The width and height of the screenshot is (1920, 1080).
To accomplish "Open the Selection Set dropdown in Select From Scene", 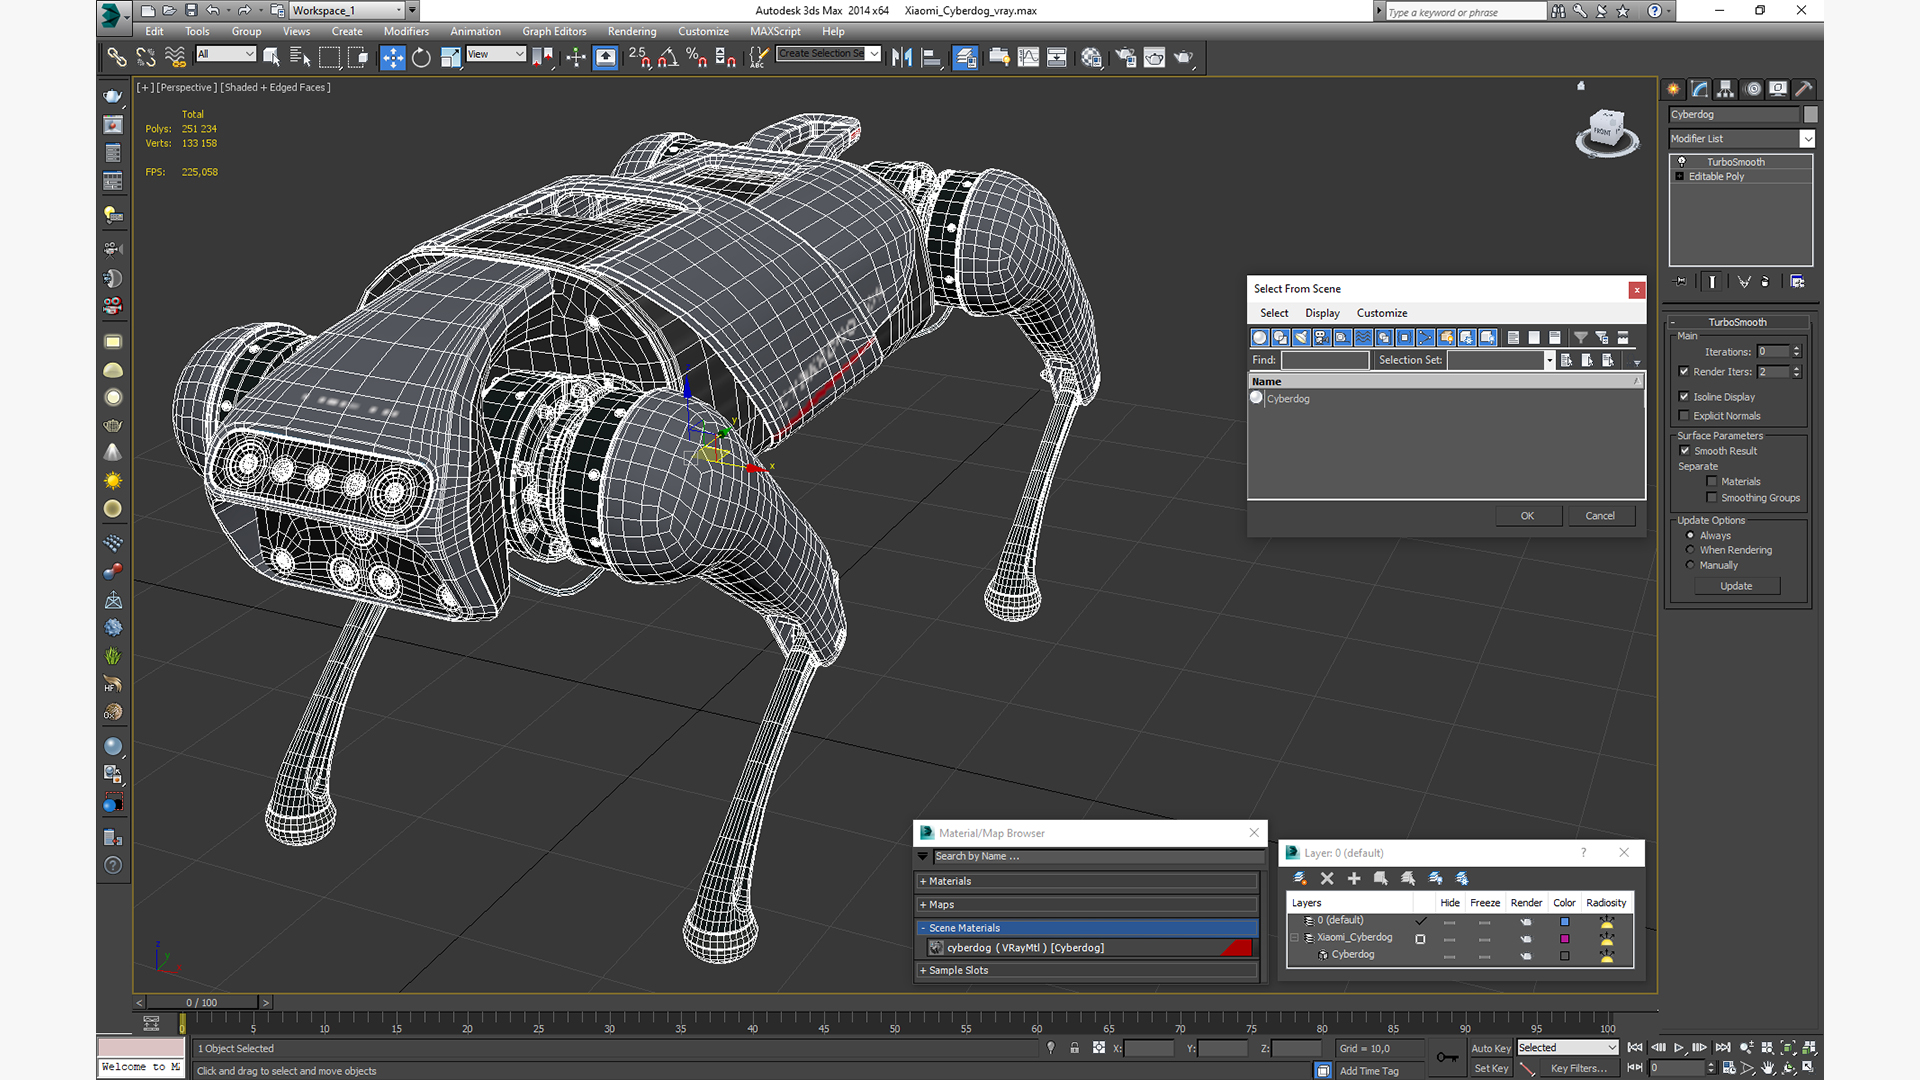I will point(1550,360).
